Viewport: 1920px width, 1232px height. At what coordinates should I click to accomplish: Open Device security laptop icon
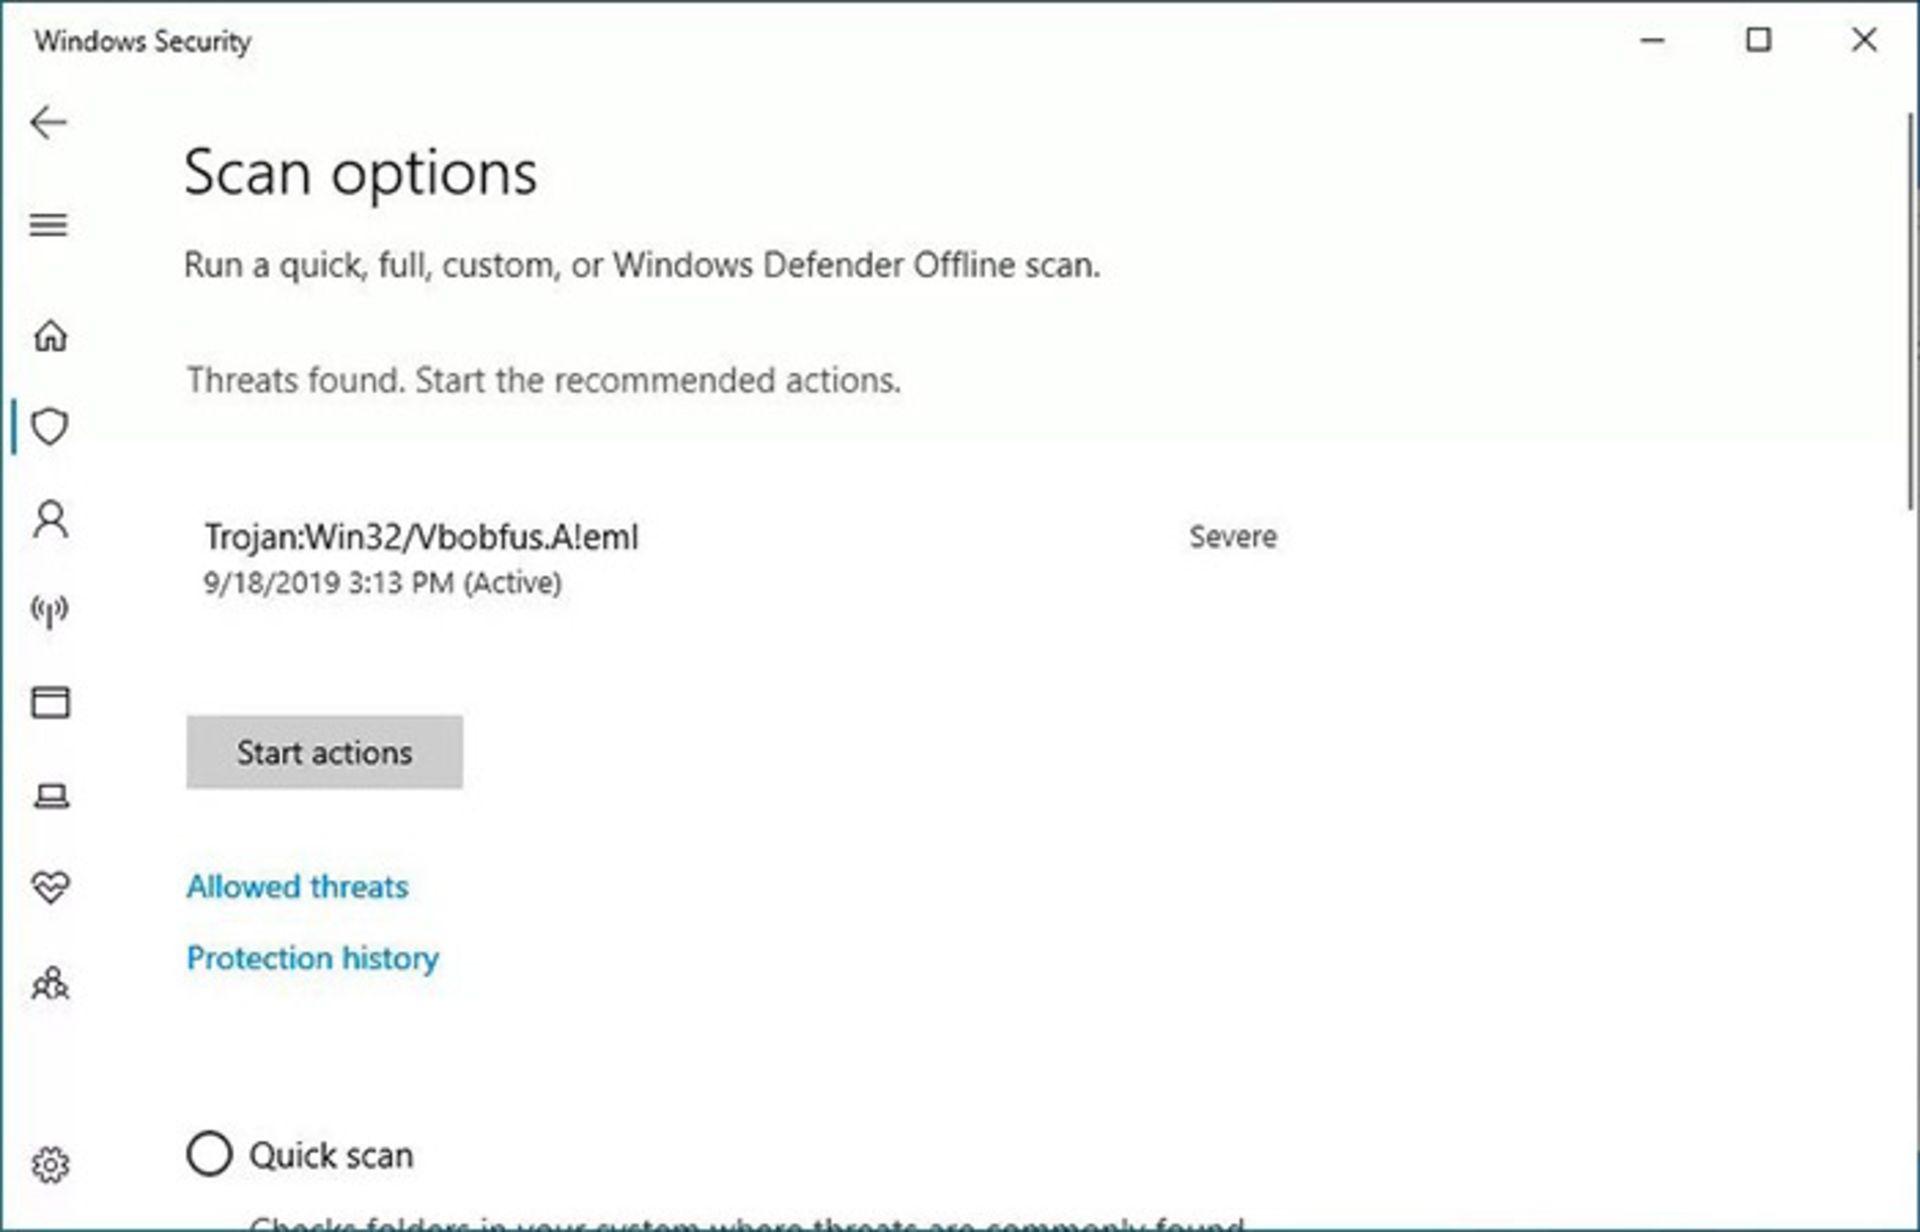coord(50,796)
